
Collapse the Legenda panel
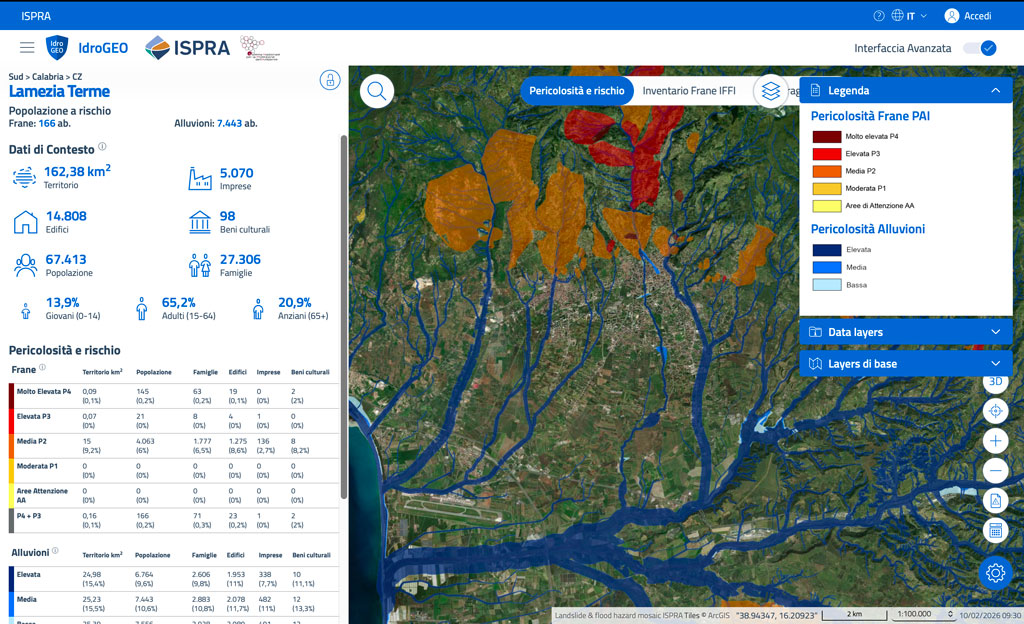coord(995,90)
